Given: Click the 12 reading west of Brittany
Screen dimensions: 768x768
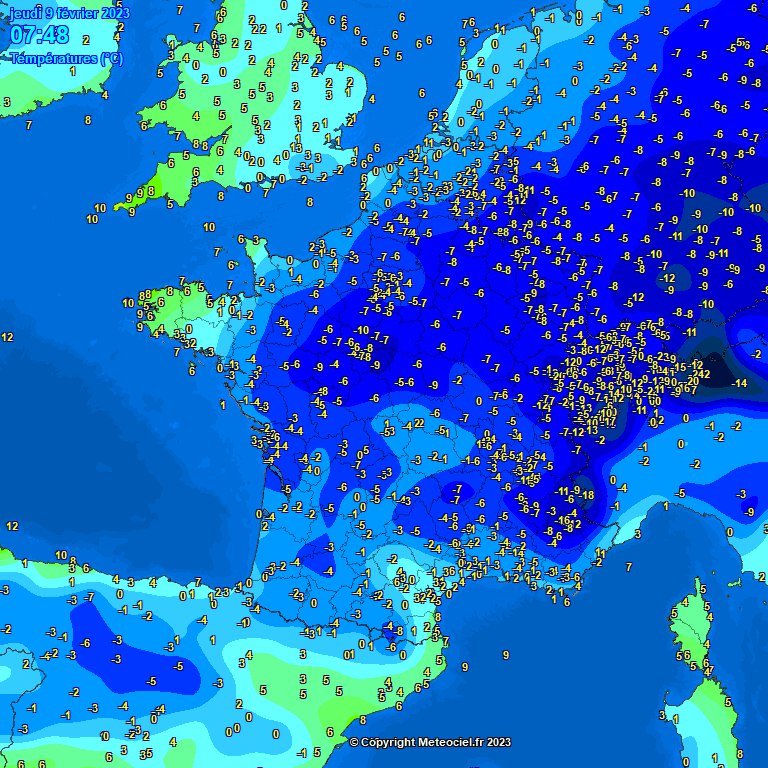Looking at the screenshot, I should 8,338.
